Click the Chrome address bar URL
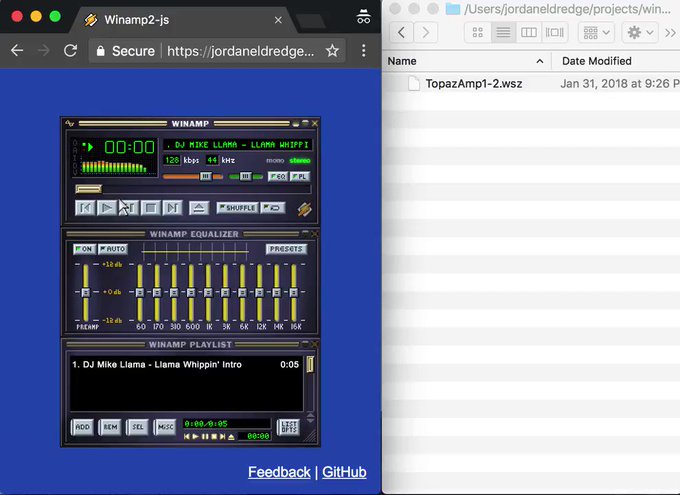This screenshot has width=680, height=495. pos(241,51)
